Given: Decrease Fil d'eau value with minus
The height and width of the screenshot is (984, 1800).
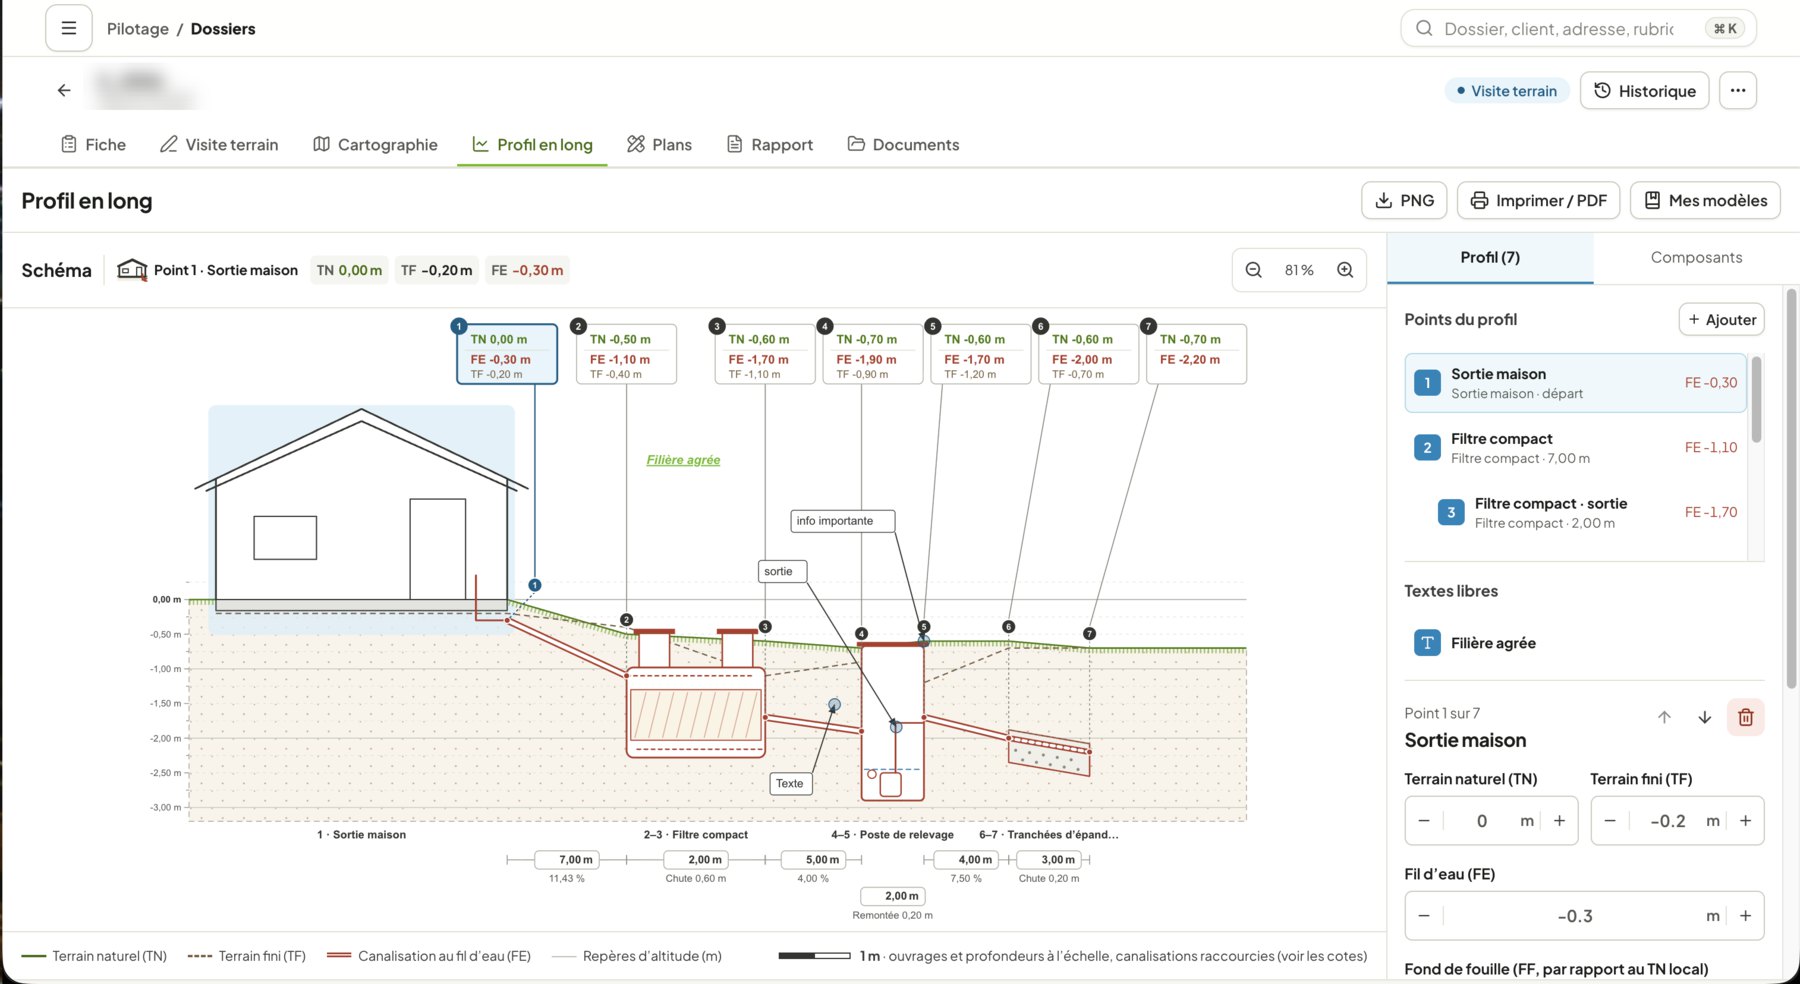Looking at the screenshot, I should (x=1424, y=916).
